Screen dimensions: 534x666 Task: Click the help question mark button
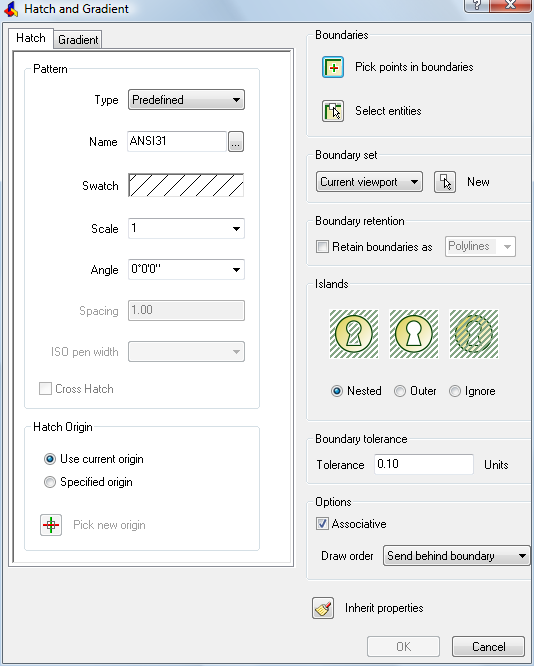[x=476, y=6]
